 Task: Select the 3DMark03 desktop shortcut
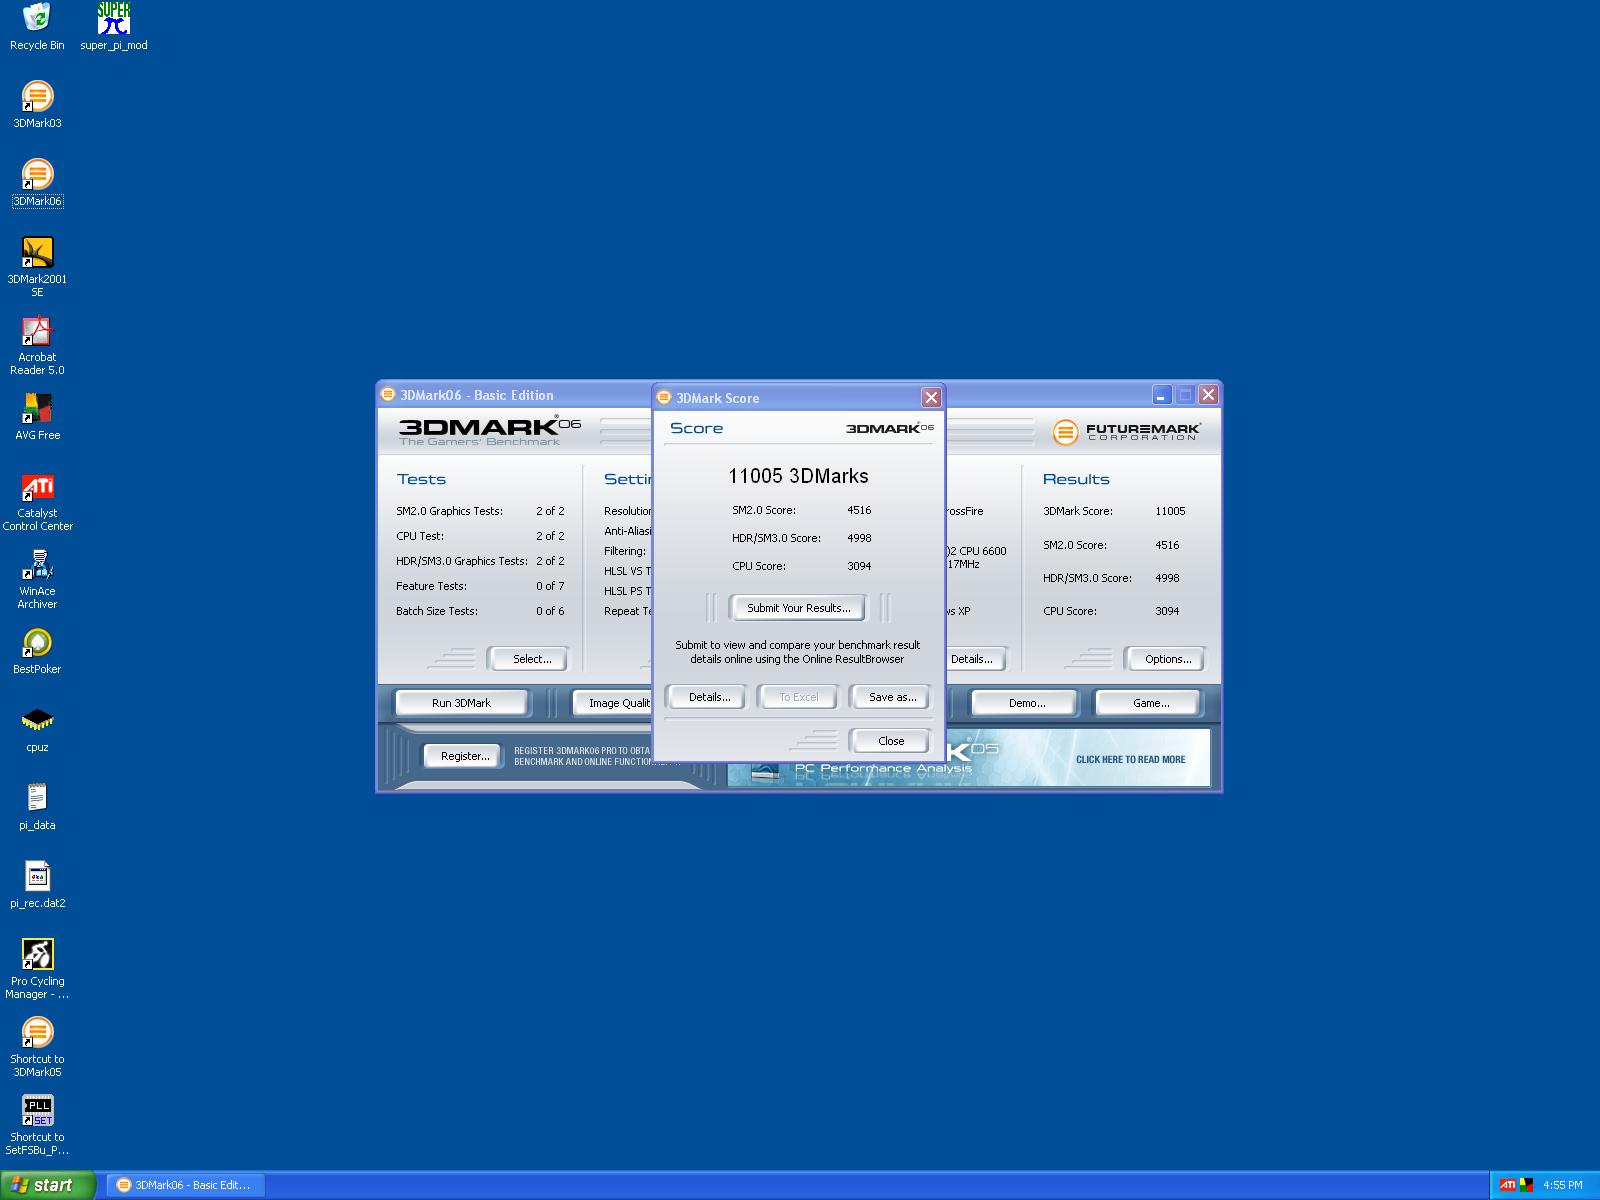click(37, 104)
